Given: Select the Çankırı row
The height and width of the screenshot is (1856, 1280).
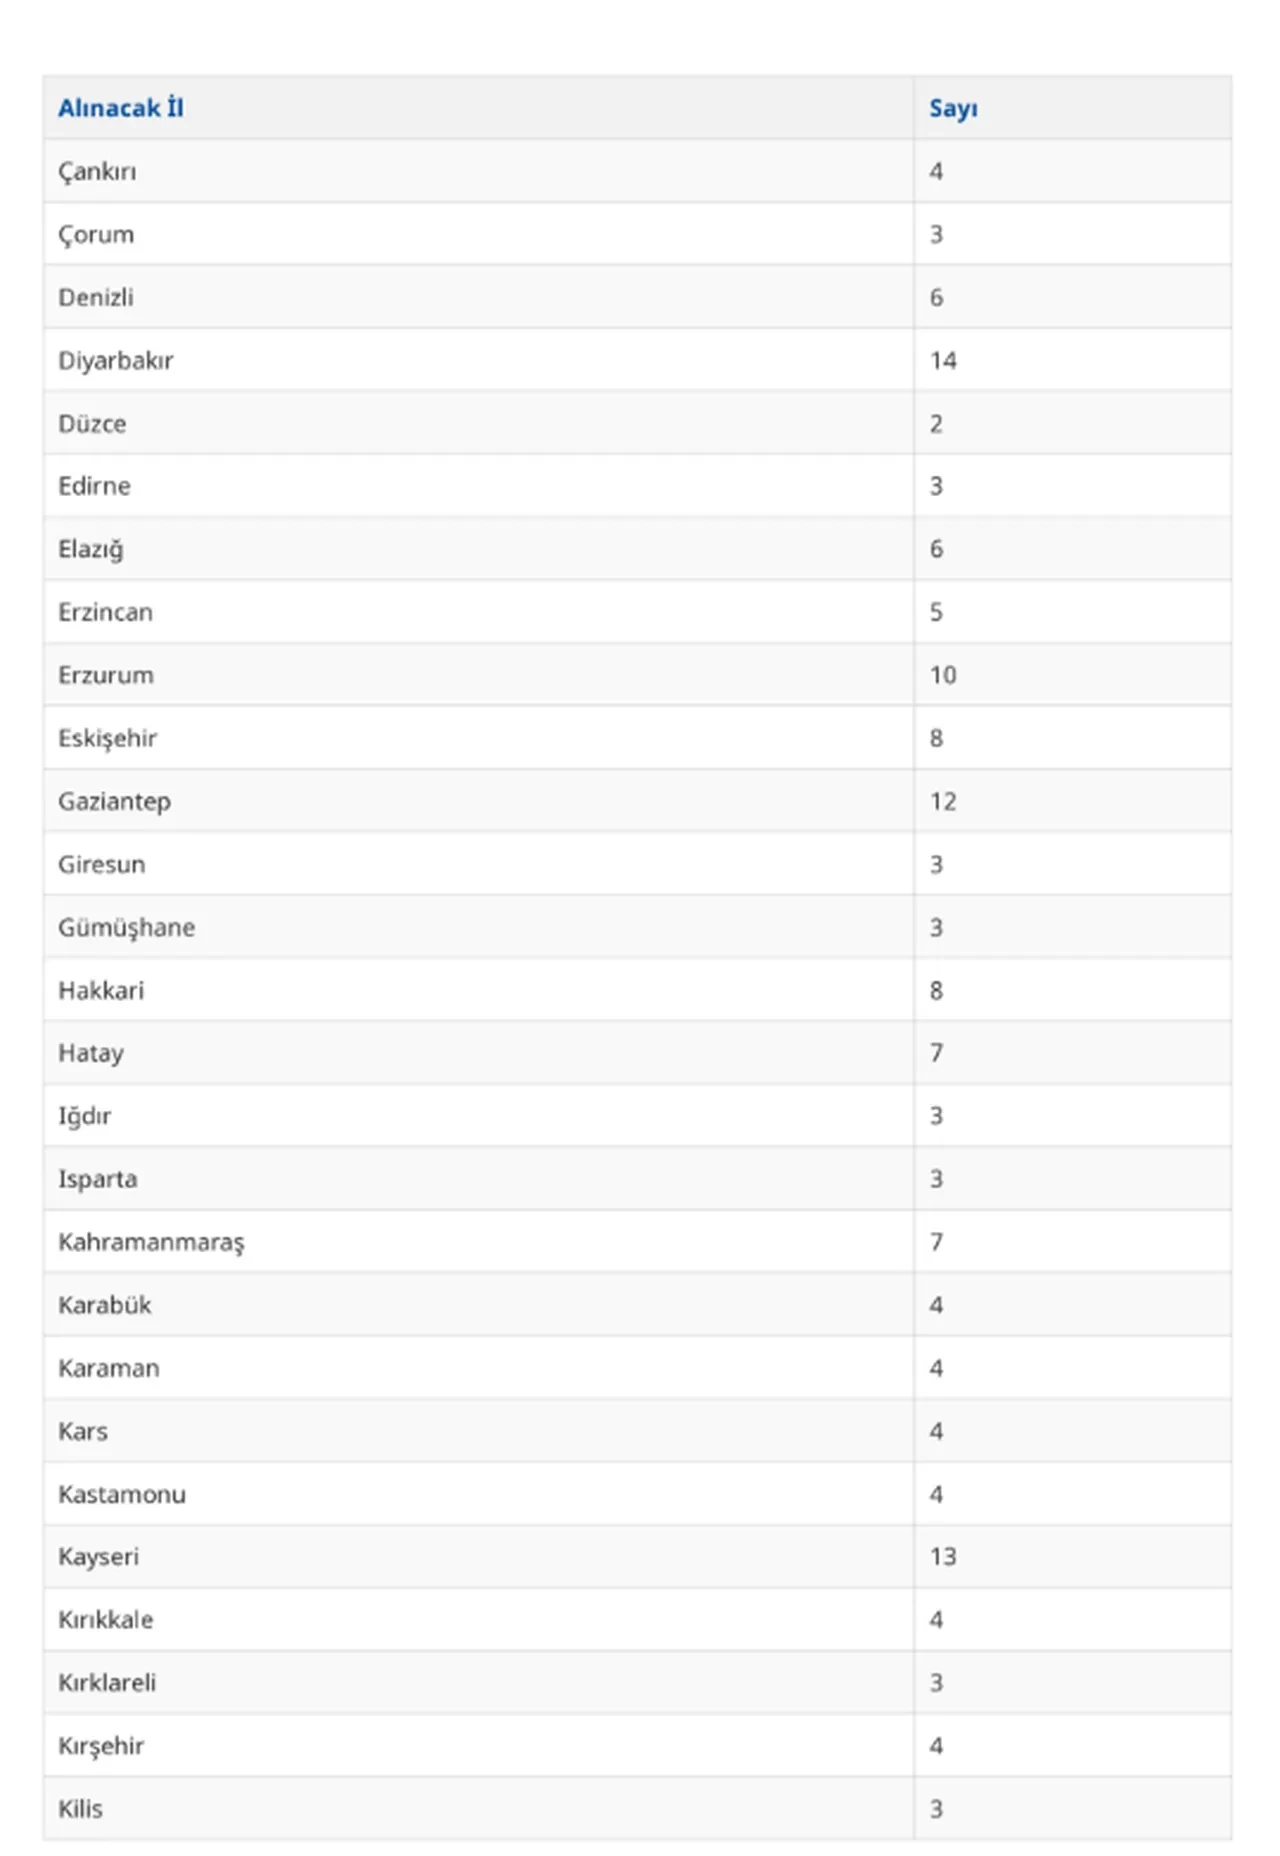Looking at the screenshot, I should pos(637,171).
